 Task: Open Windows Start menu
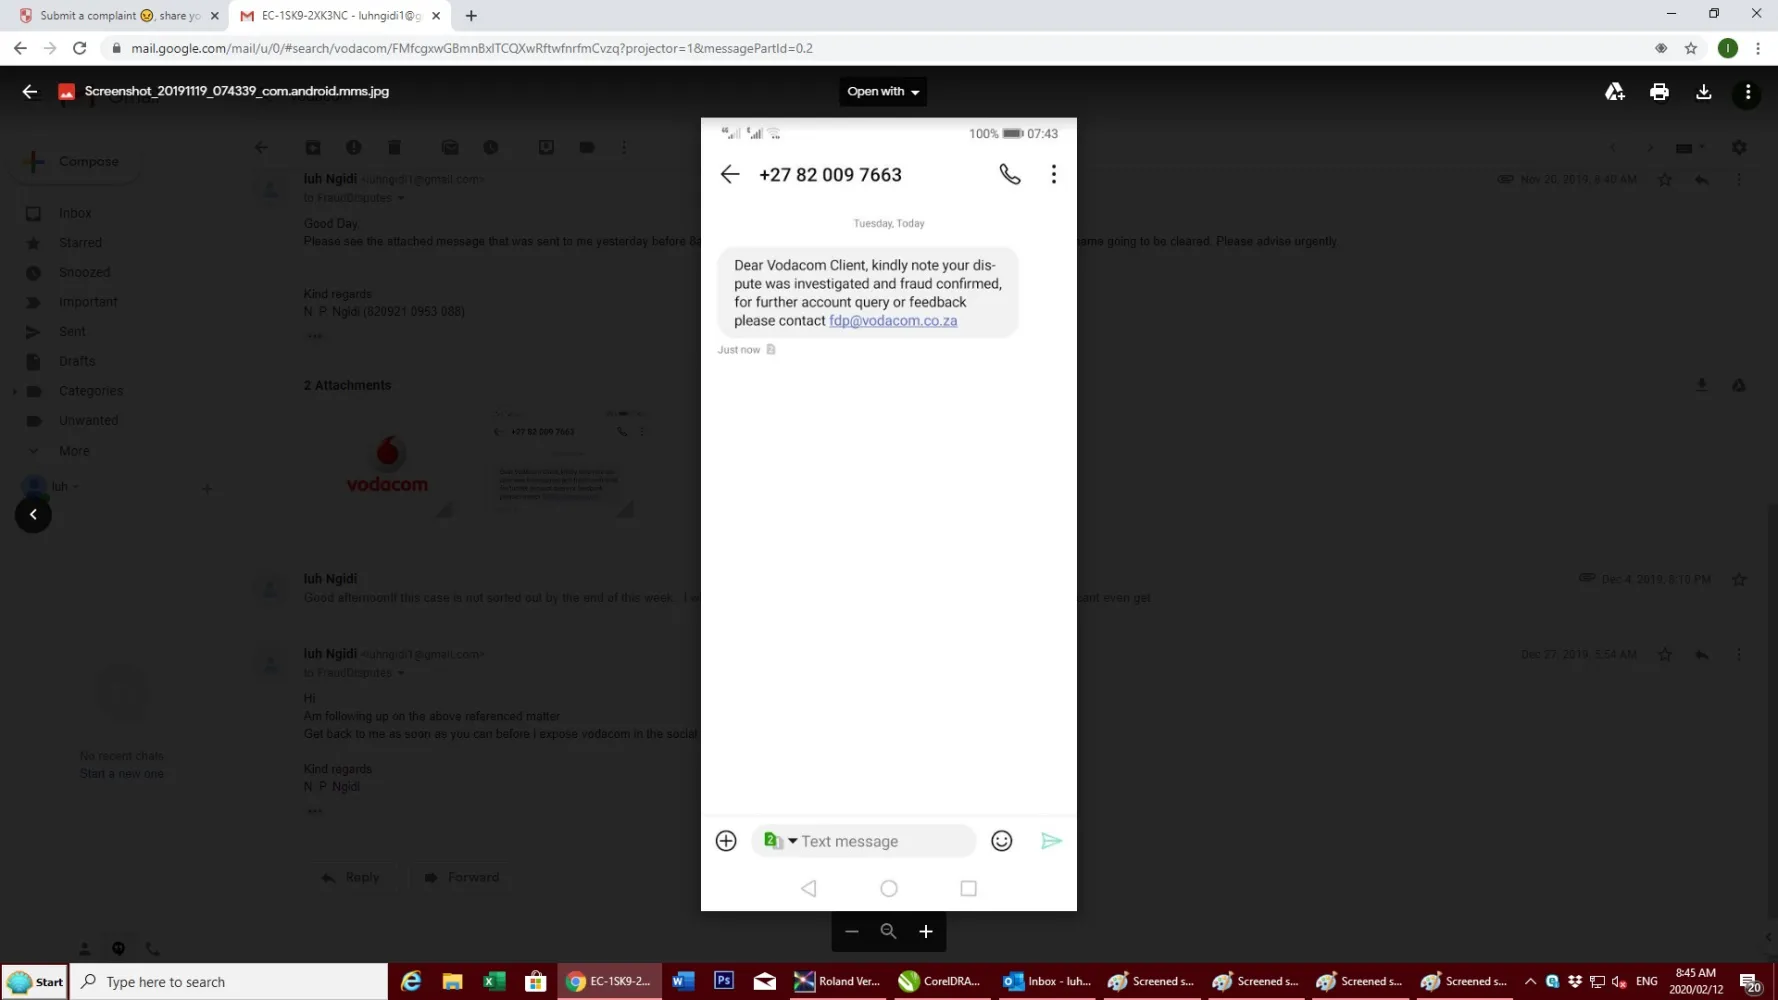(x=35, y=981)
